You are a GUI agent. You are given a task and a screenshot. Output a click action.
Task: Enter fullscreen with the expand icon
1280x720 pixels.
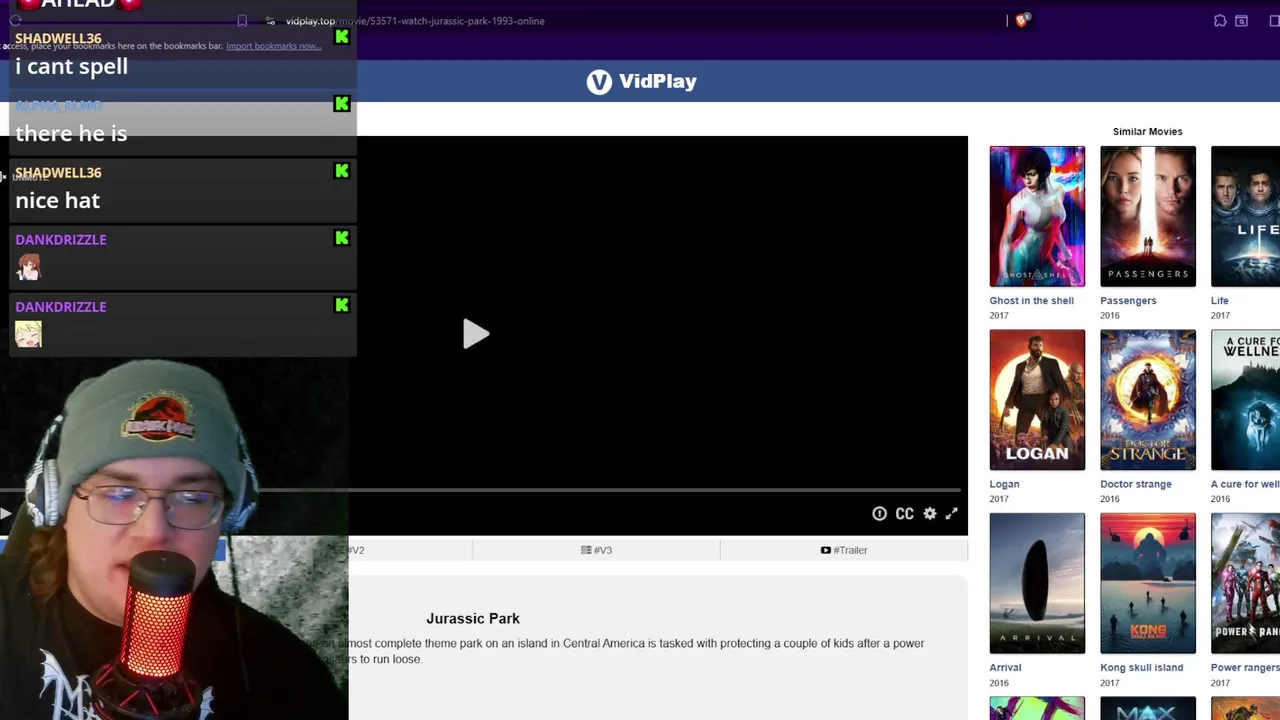click(952, 513)
